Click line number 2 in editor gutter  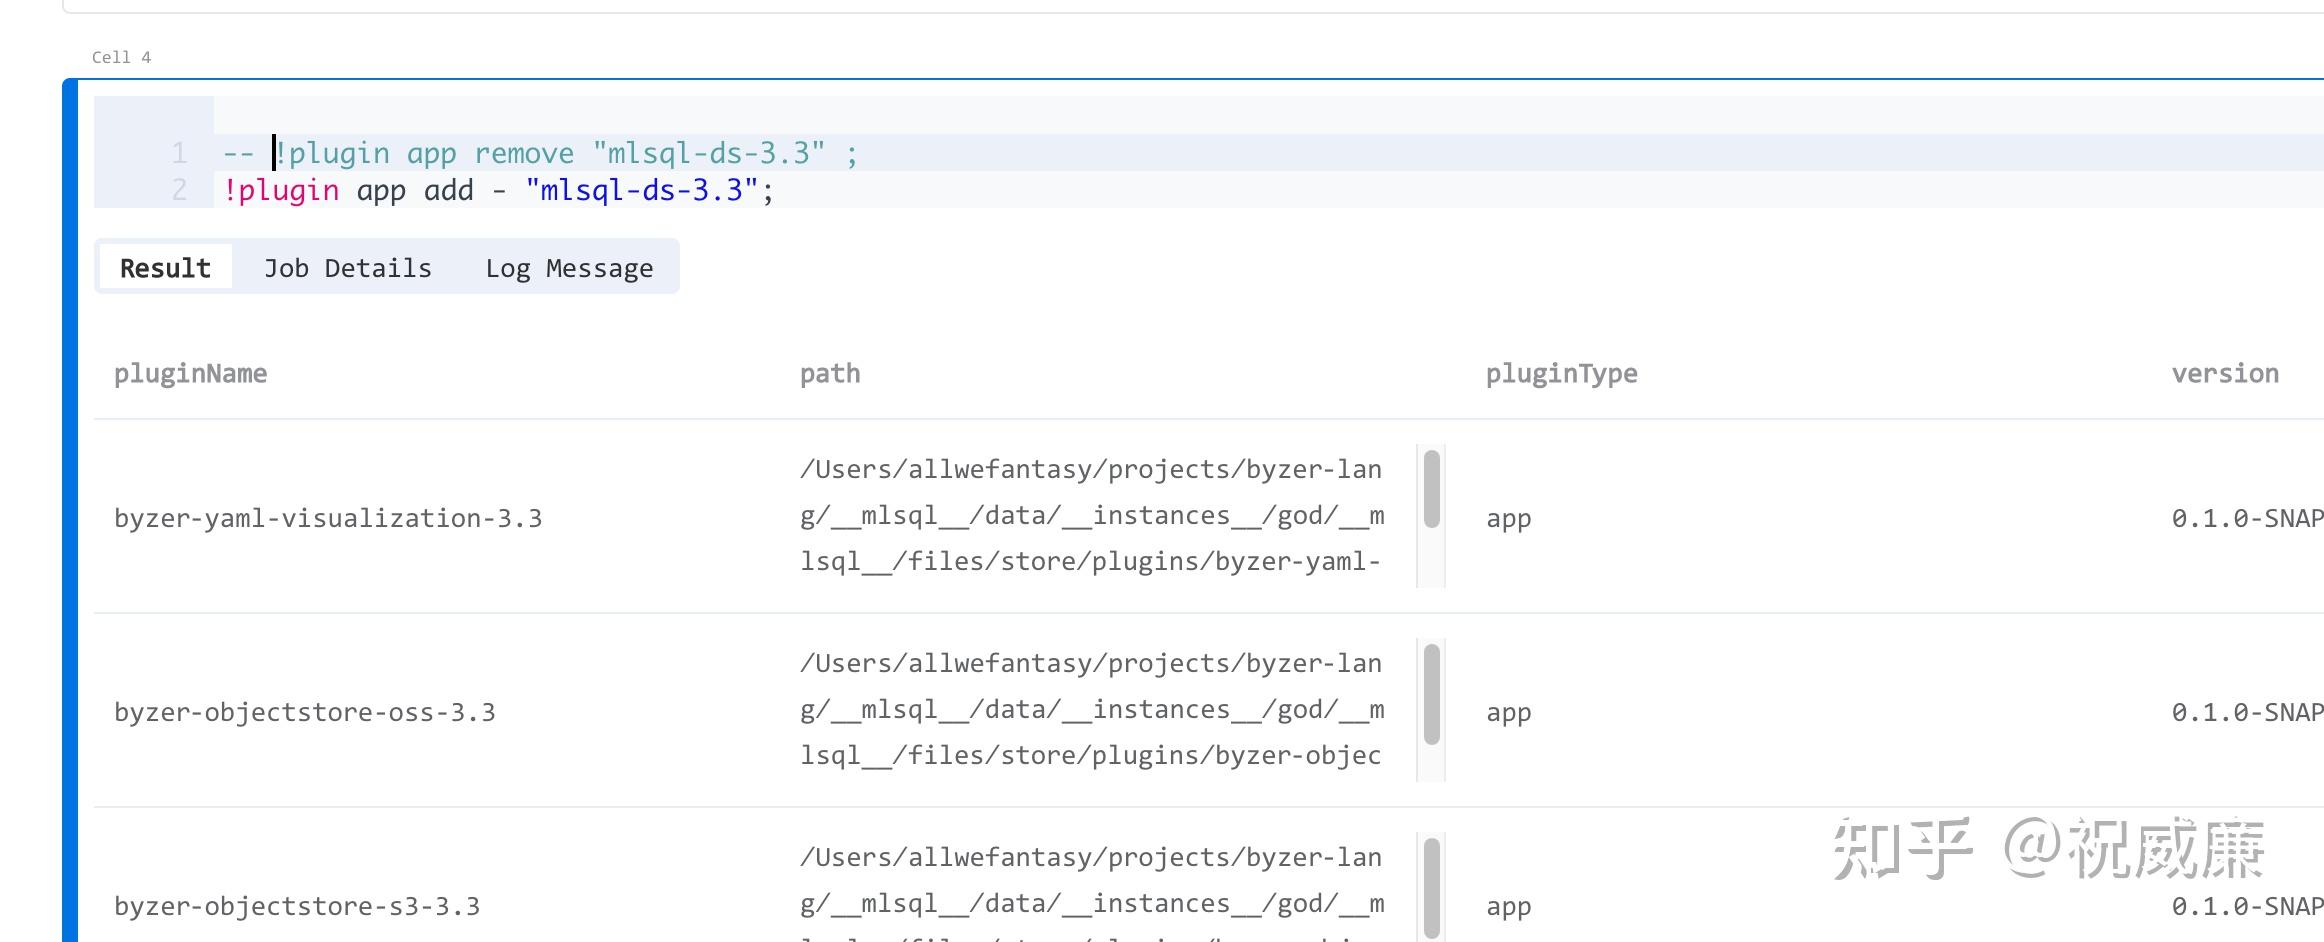(180, 190)
